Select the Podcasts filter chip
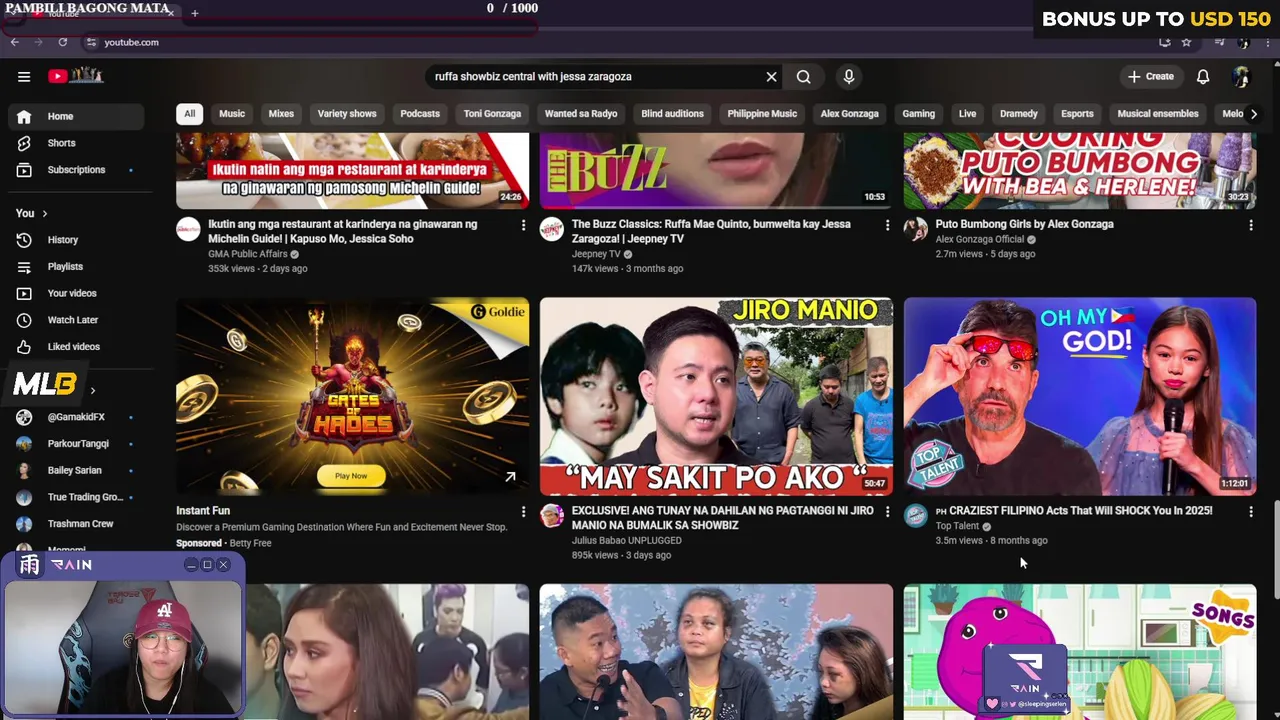Screen dimensions: 1280x720 [x=420, y=114]
